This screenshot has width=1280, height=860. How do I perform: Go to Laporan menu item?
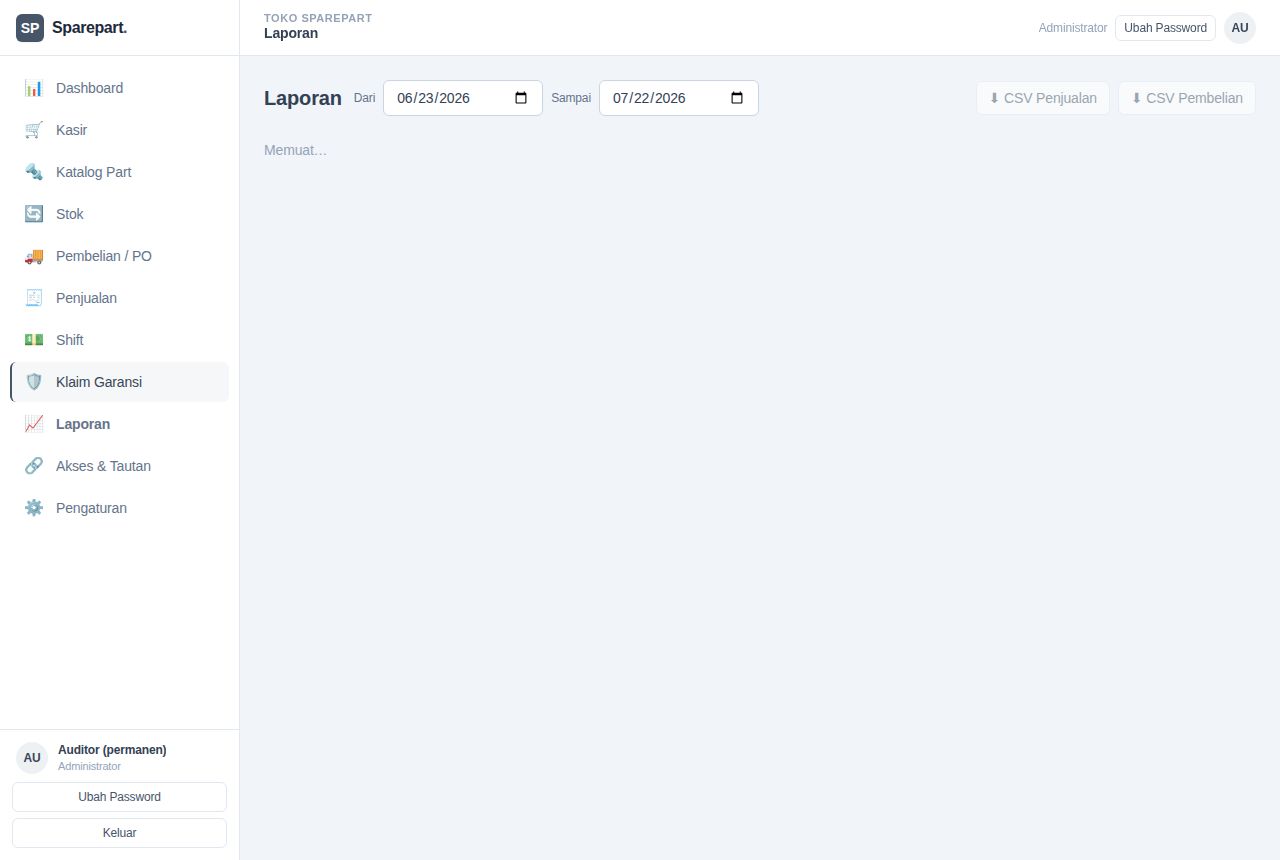click(120, 424)
